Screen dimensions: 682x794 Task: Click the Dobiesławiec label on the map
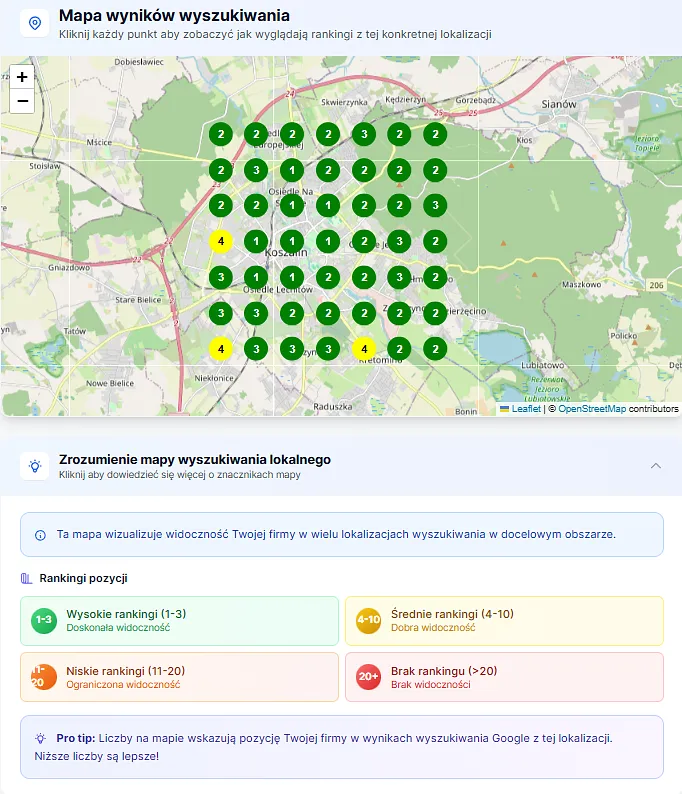click(139, 62)
